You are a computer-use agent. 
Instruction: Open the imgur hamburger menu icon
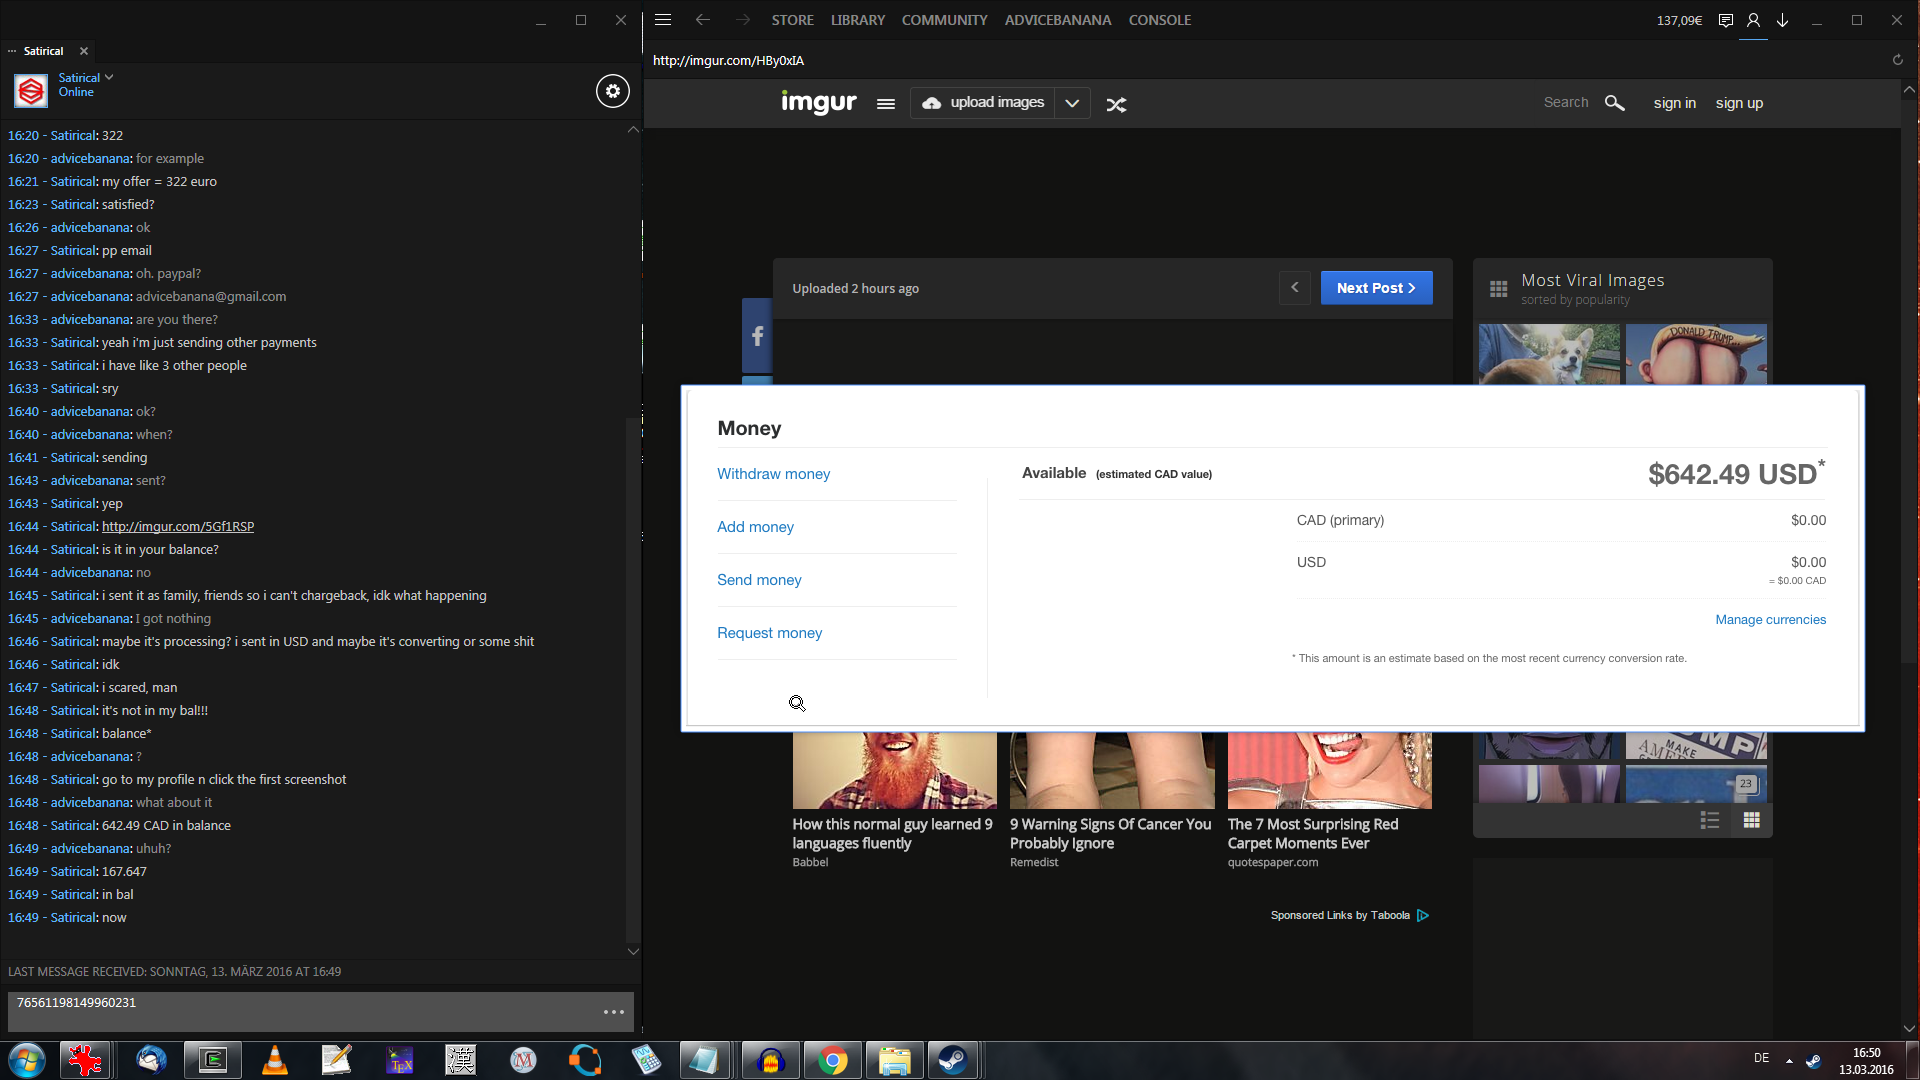885,104
